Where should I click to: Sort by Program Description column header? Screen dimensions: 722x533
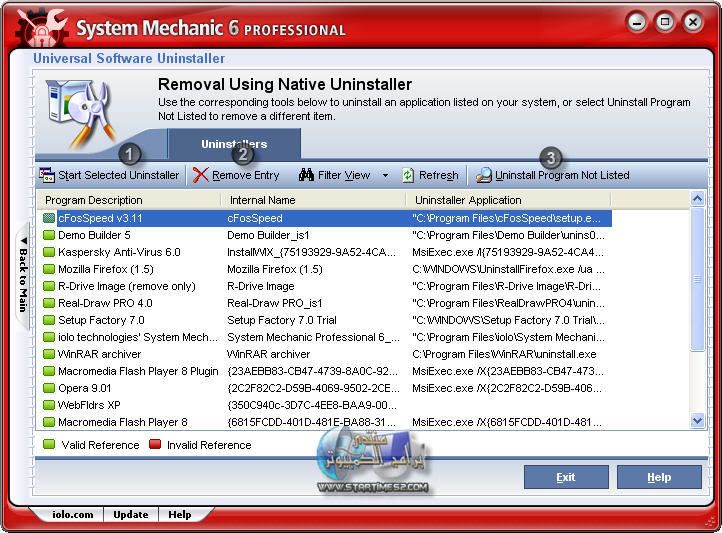click(129, 200)
